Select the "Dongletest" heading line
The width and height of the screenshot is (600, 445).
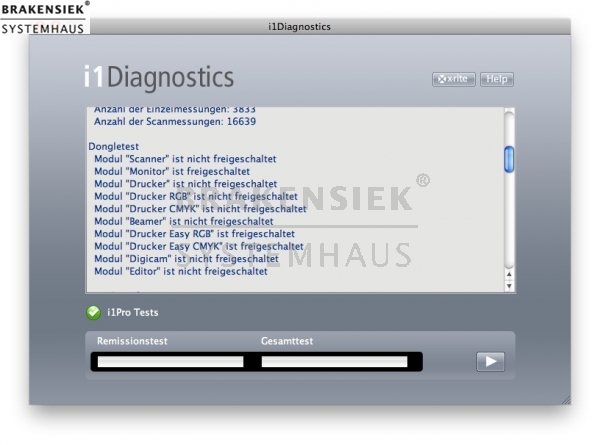[114, 147]
